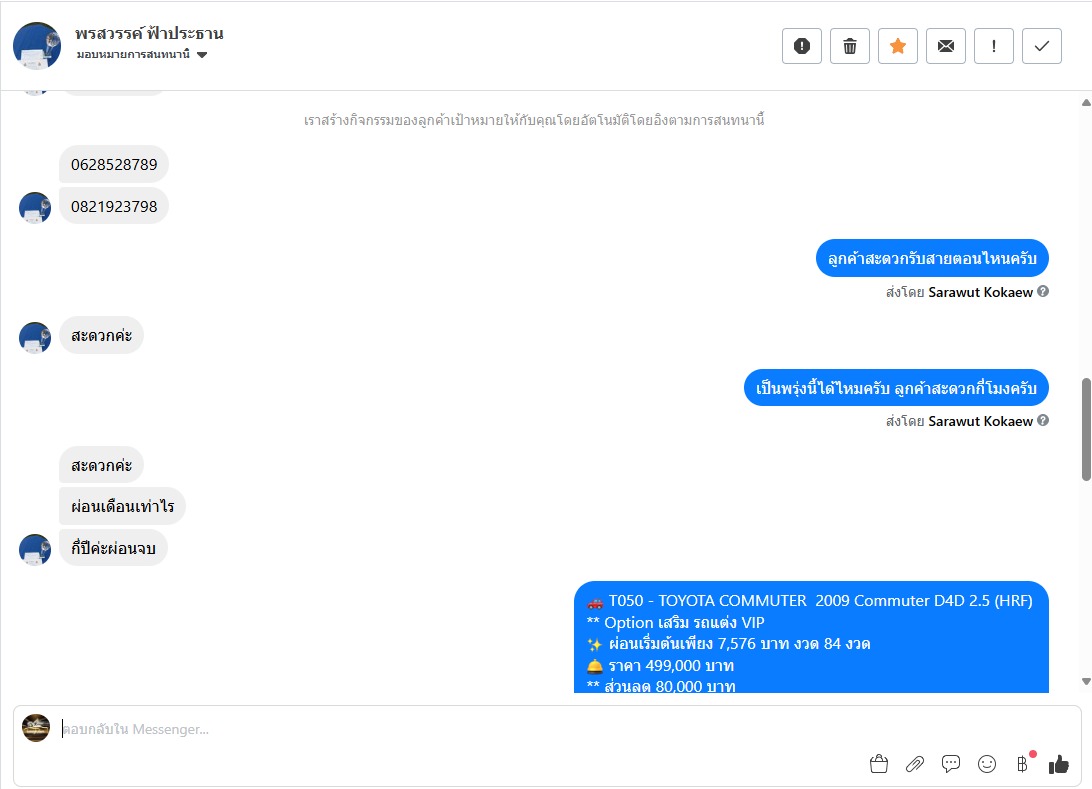Open the shopping bag products icon
Screen dimensions: 1092x789
tap(879, 764)
